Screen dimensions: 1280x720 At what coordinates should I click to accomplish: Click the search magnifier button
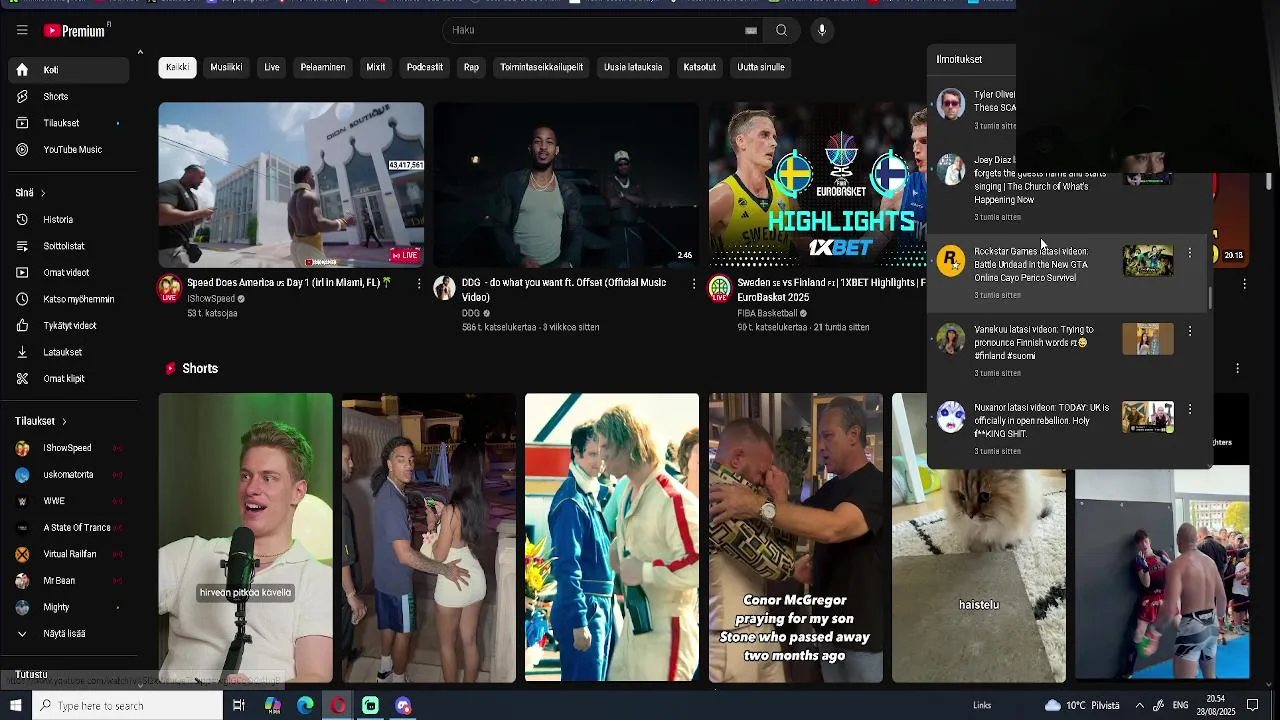click(x=781, y=30)
